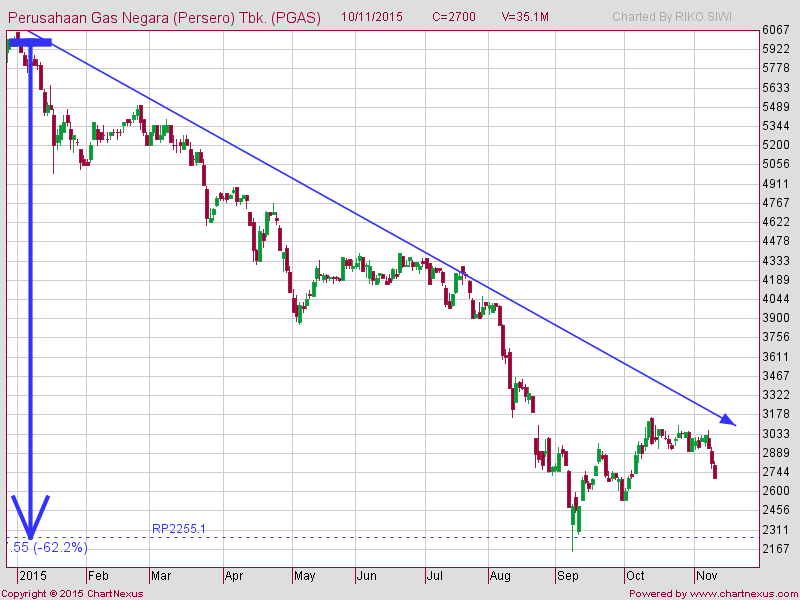Click the (-62.2%) decline percentage label

point(61,547)
